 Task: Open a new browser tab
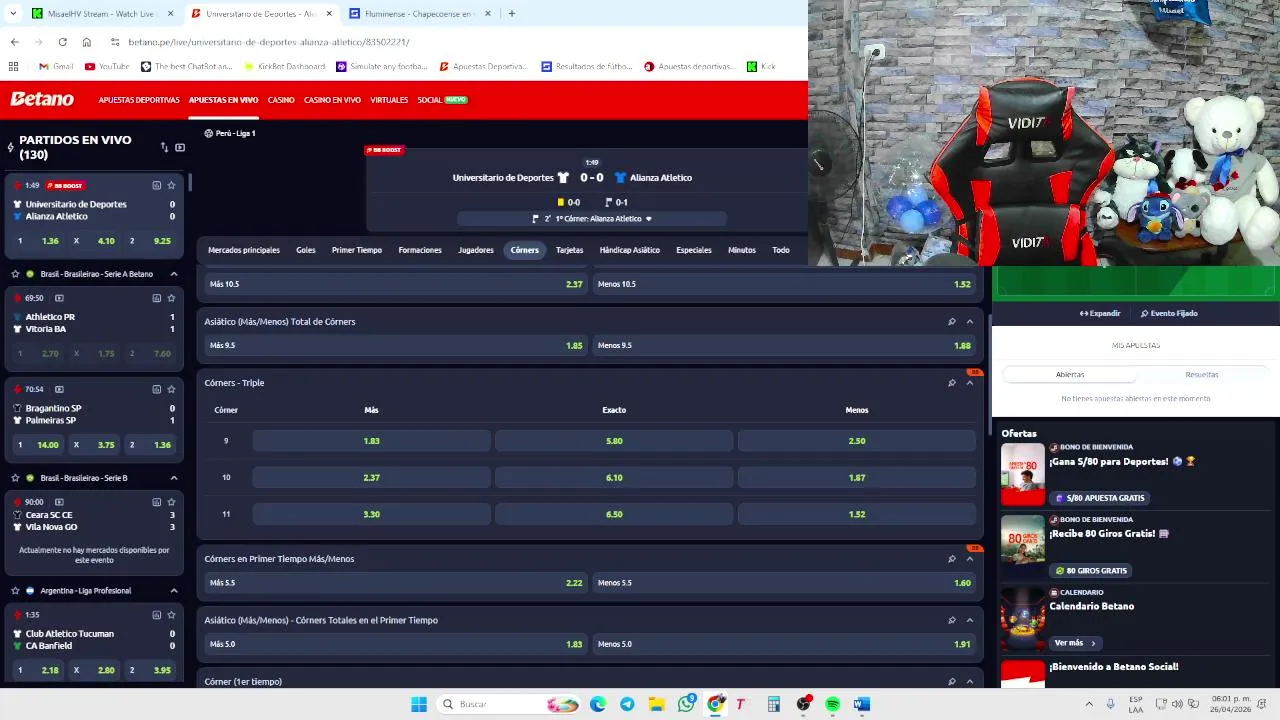click(x=511, y=14)
